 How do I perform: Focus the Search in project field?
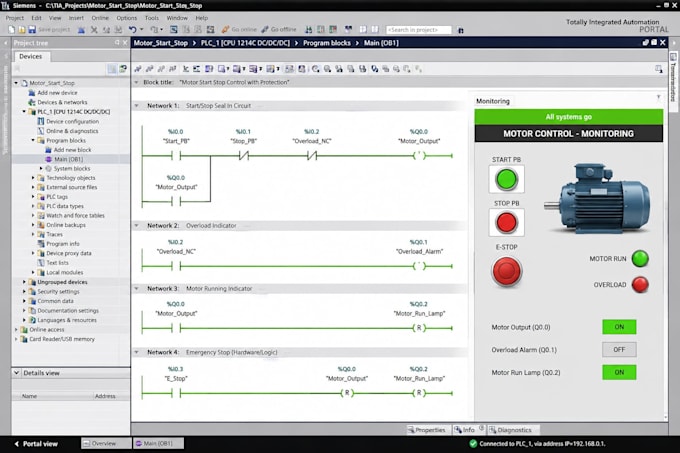tap(418, 29)
